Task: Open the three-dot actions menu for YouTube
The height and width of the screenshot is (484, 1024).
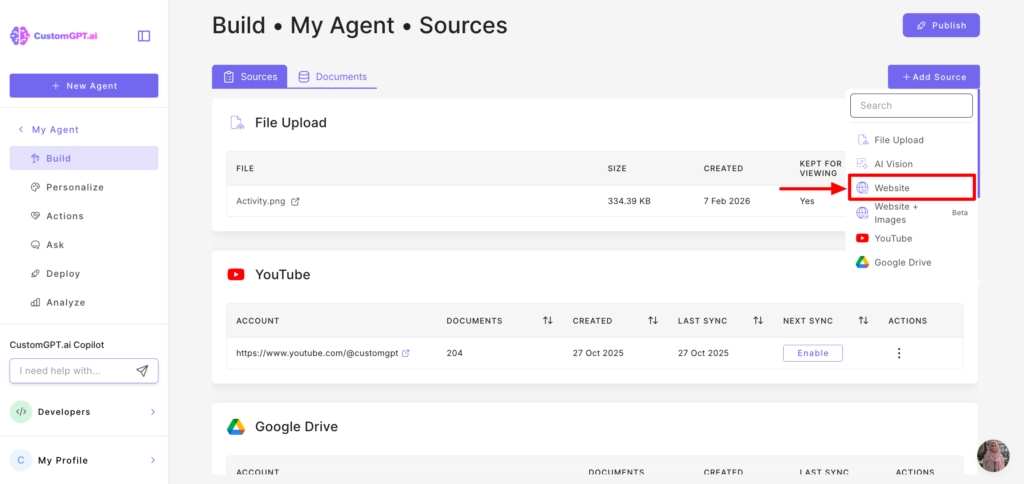Action: tap(899, 353)
